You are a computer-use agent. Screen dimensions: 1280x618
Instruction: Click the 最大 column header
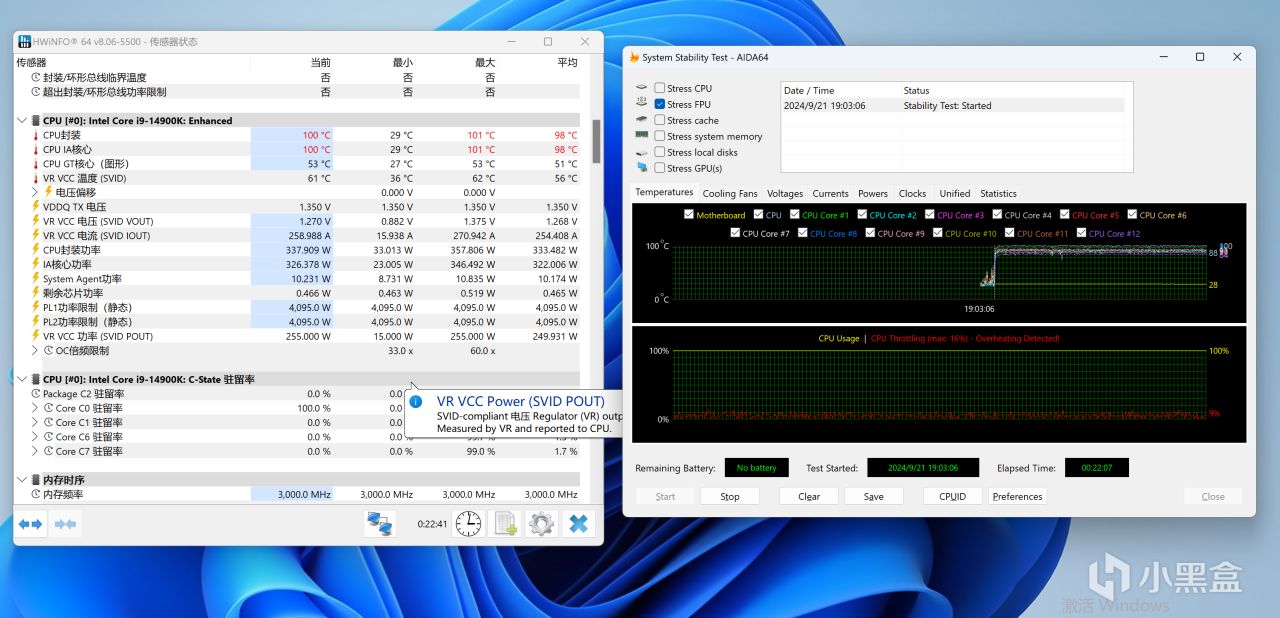pos(484,62)
